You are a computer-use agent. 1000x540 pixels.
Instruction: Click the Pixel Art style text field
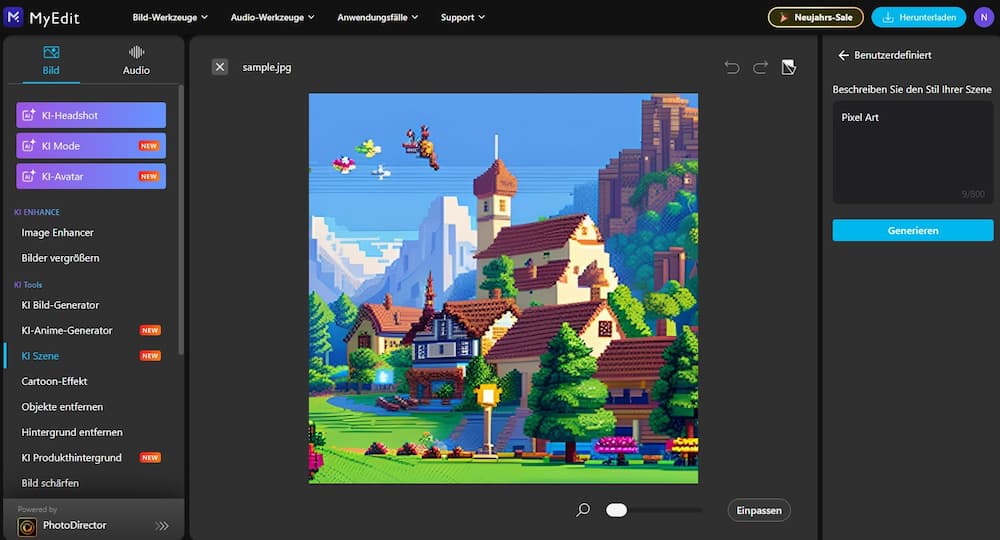coord(913,152)
